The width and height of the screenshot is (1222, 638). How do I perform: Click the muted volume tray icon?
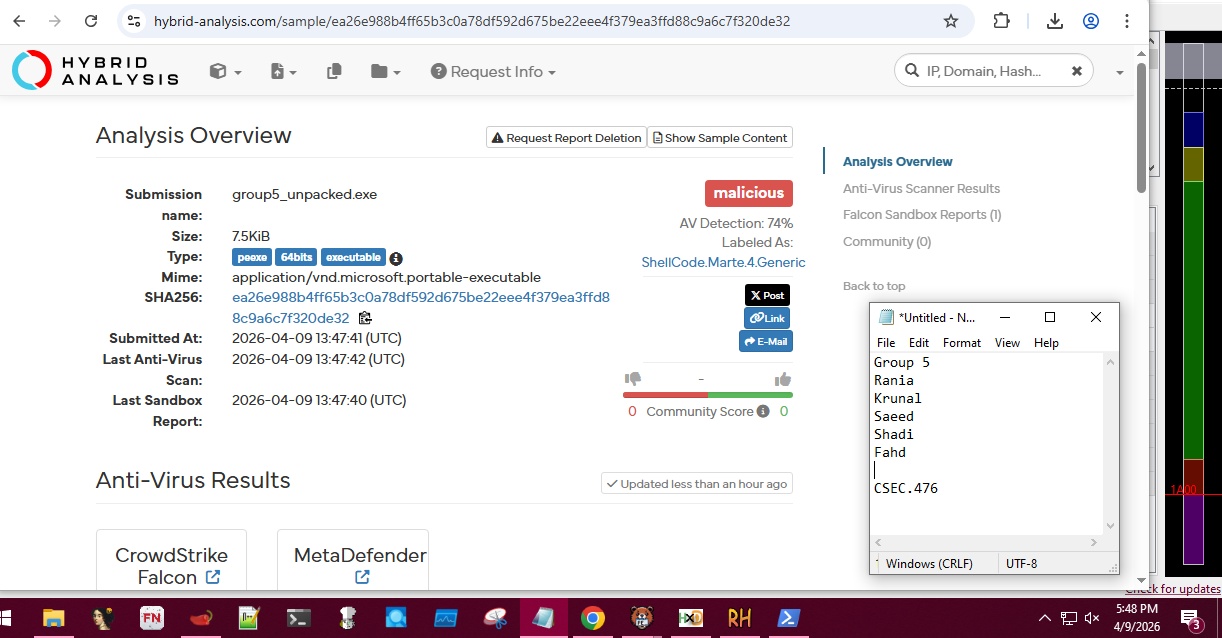click(1092, 618)
